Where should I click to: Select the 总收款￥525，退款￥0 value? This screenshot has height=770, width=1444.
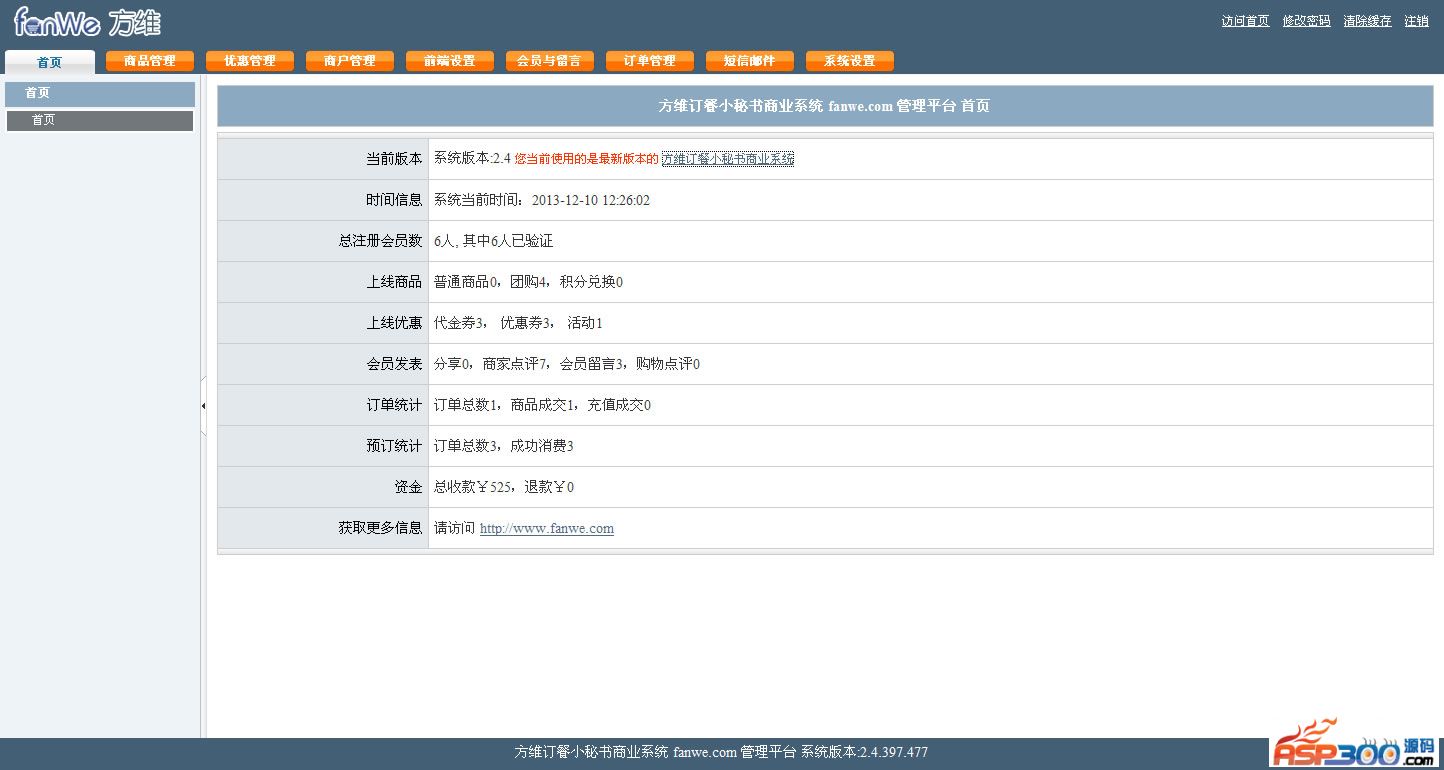tap(504, 487)
